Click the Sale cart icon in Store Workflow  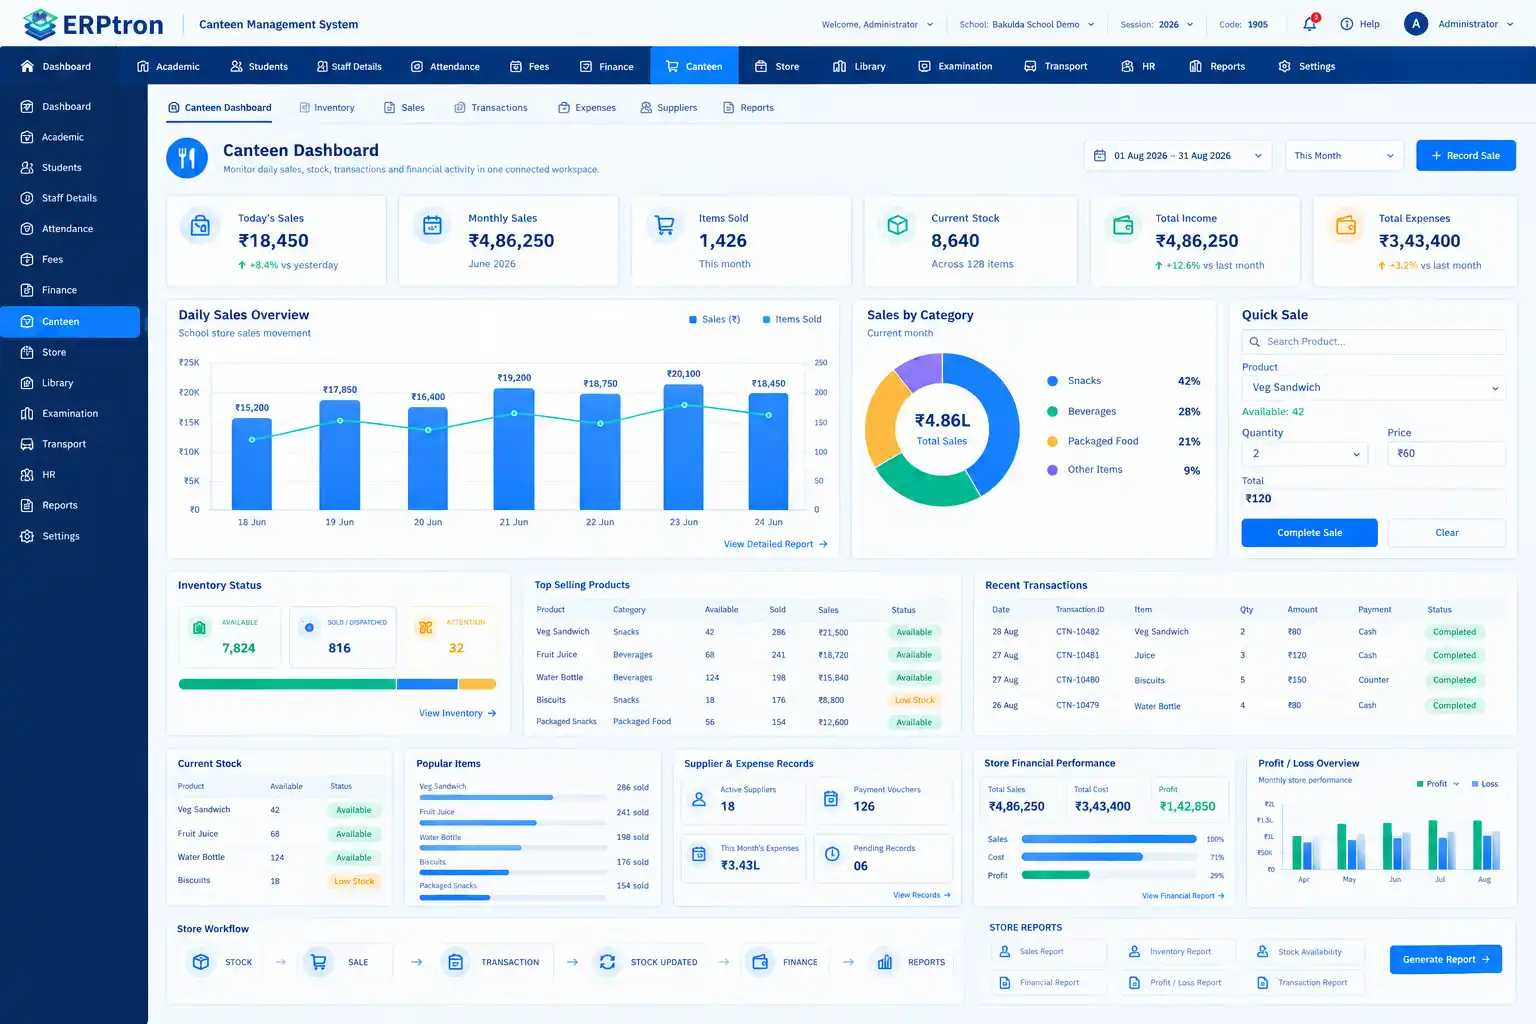(x=318, y=962)
